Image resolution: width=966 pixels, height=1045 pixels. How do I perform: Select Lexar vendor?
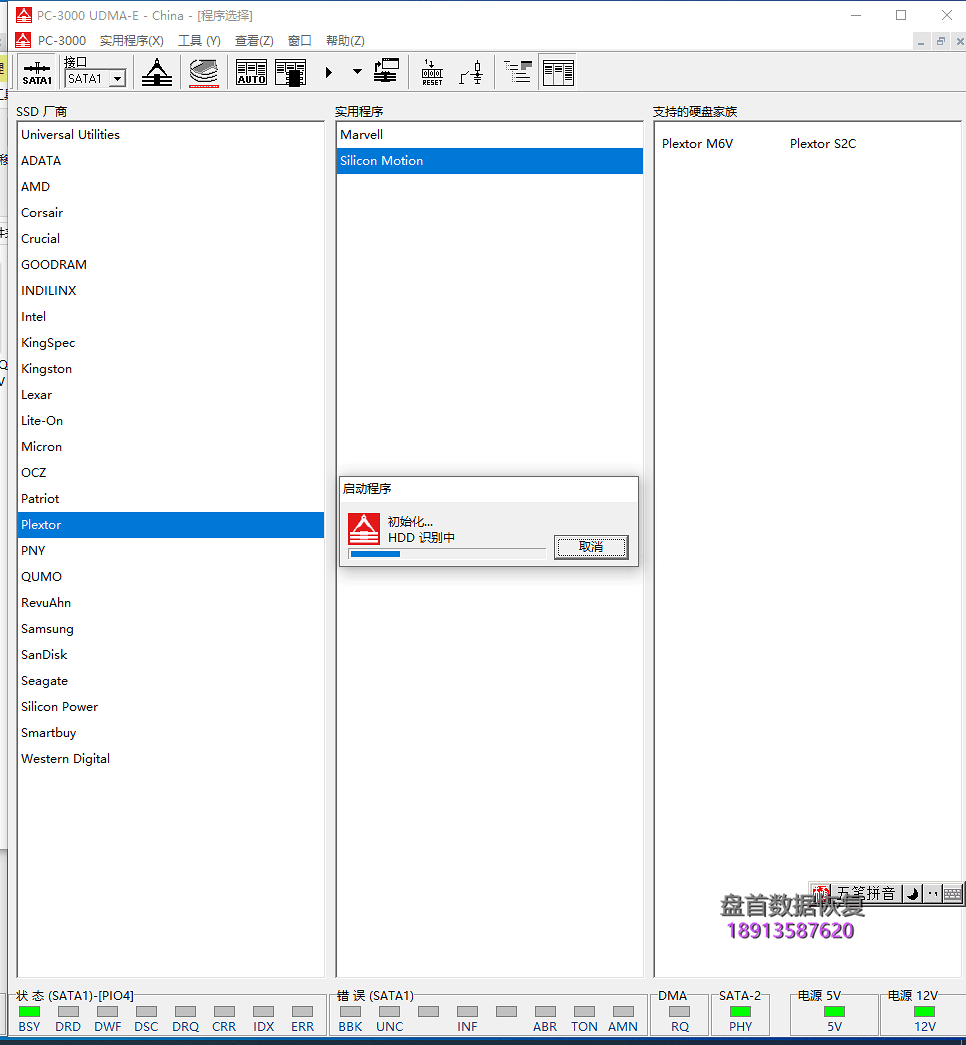(171, 395)
